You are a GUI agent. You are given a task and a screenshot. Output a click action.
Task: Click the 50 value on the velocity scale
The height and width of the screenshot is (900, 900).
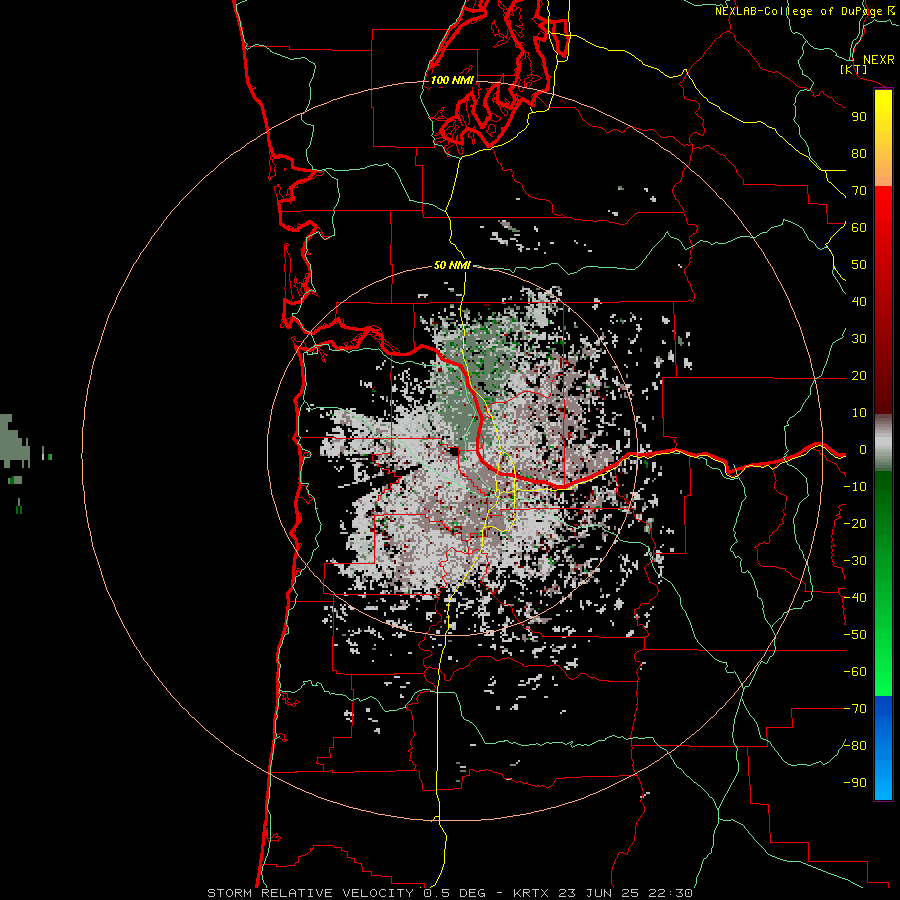coord(859,265)
